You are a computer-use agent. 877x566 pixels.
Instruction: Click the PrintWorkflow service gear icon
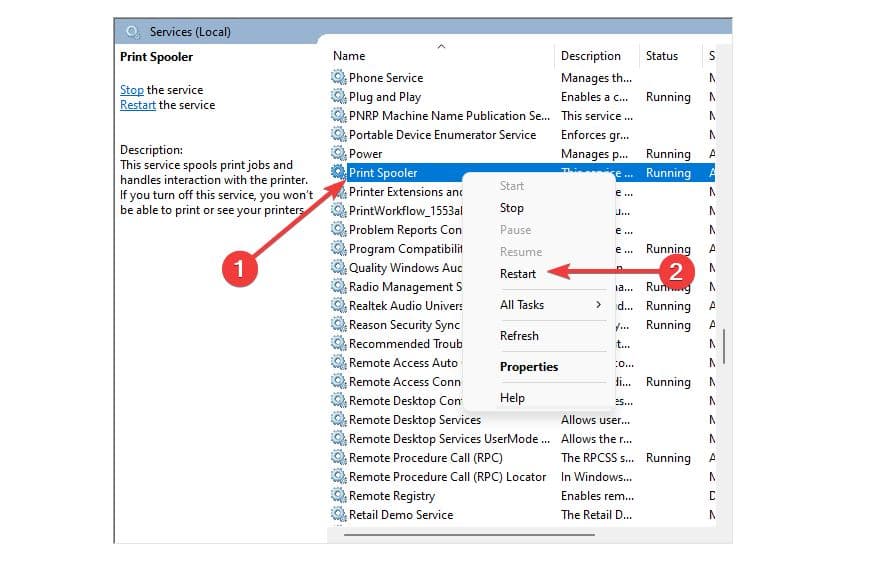(x=338, y=210)
